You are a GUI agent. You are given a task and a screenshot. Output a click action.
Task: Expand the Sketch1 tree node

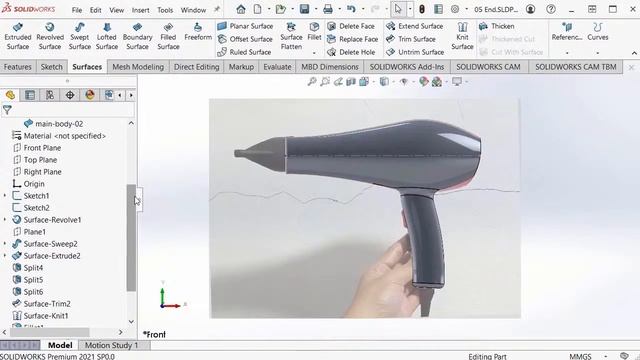(x=5, y=196)
